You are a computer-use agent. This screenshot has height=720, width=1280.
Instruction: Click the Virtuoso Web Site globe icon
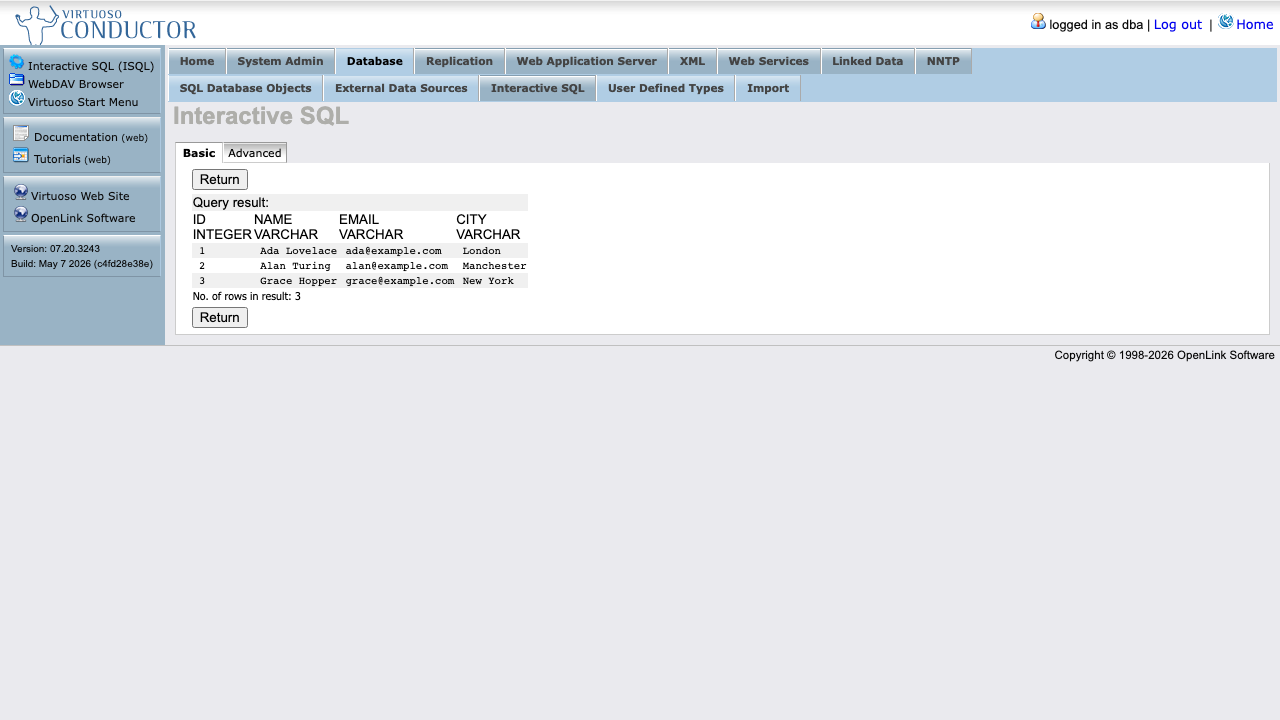21,192
